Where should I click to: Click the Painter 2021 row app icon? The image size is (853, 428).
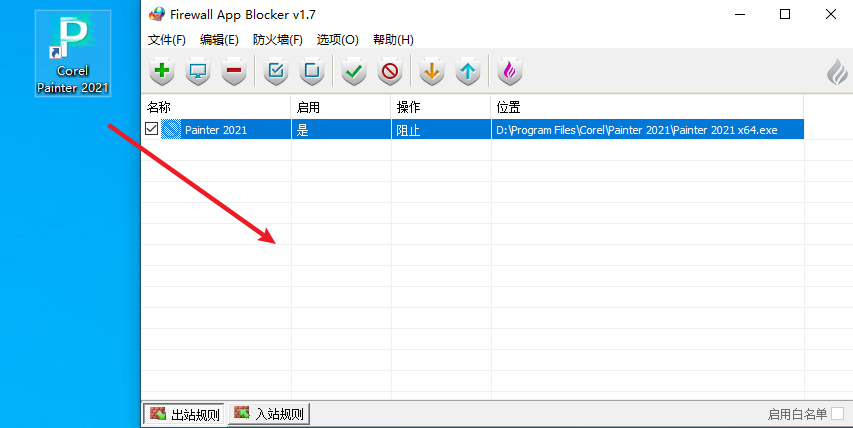pyautogui.click(x=171, y=129)
